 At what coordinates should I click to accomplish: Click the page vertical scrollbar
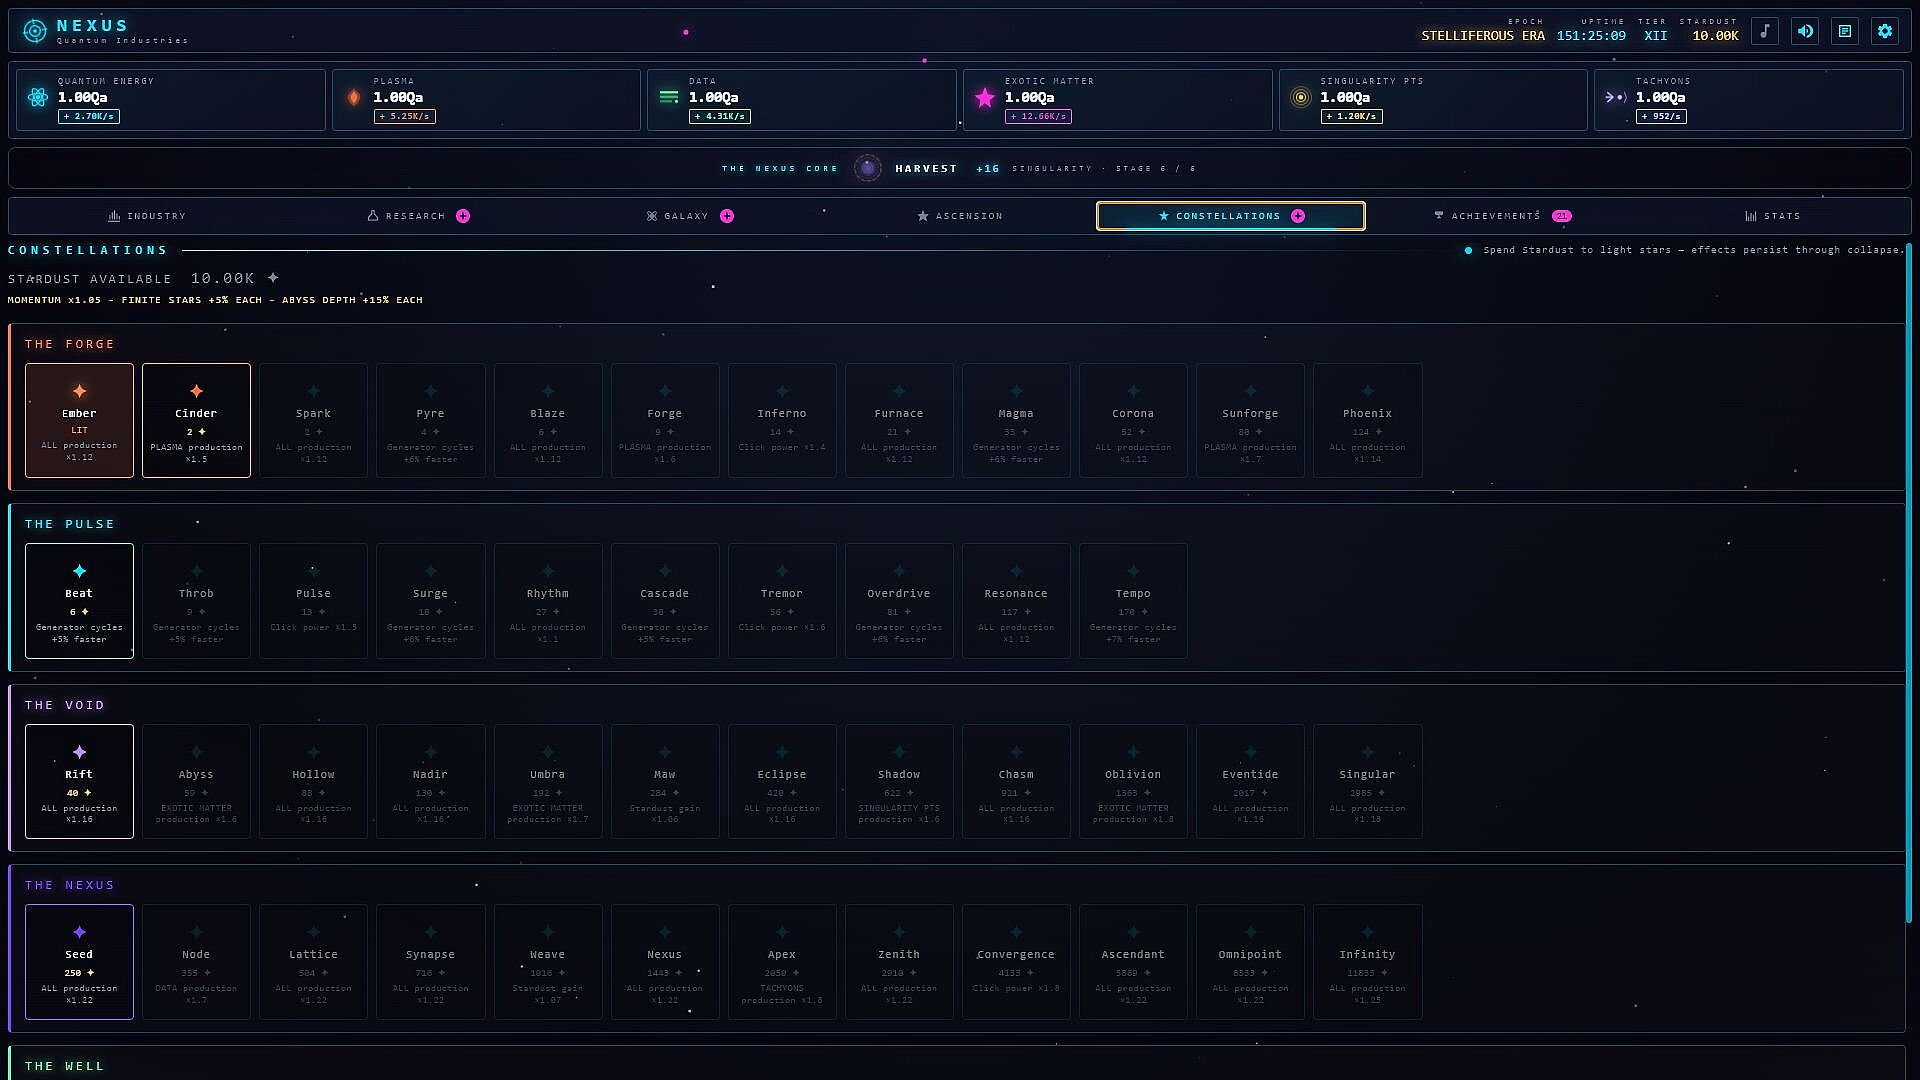coord(1909,584)
